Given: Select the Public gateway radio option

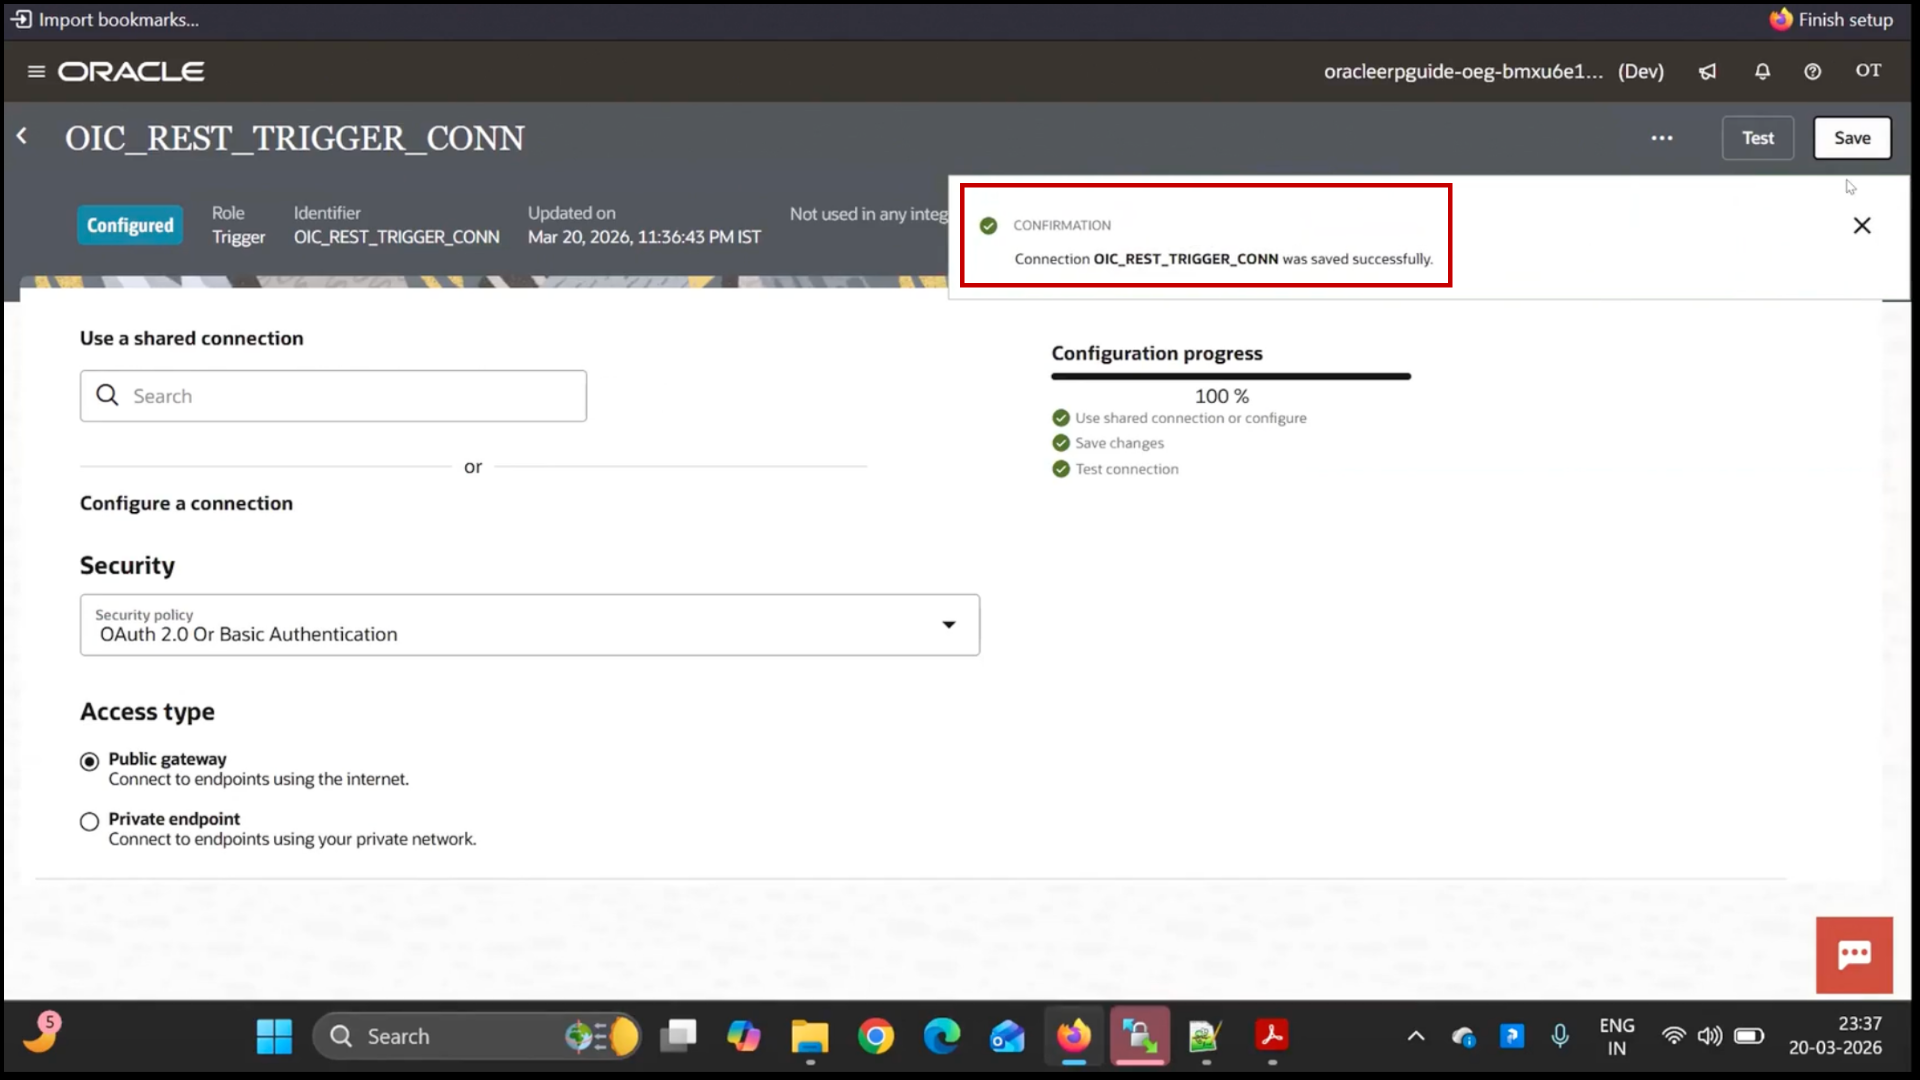Looking at the screenshot, I should 89,761.
